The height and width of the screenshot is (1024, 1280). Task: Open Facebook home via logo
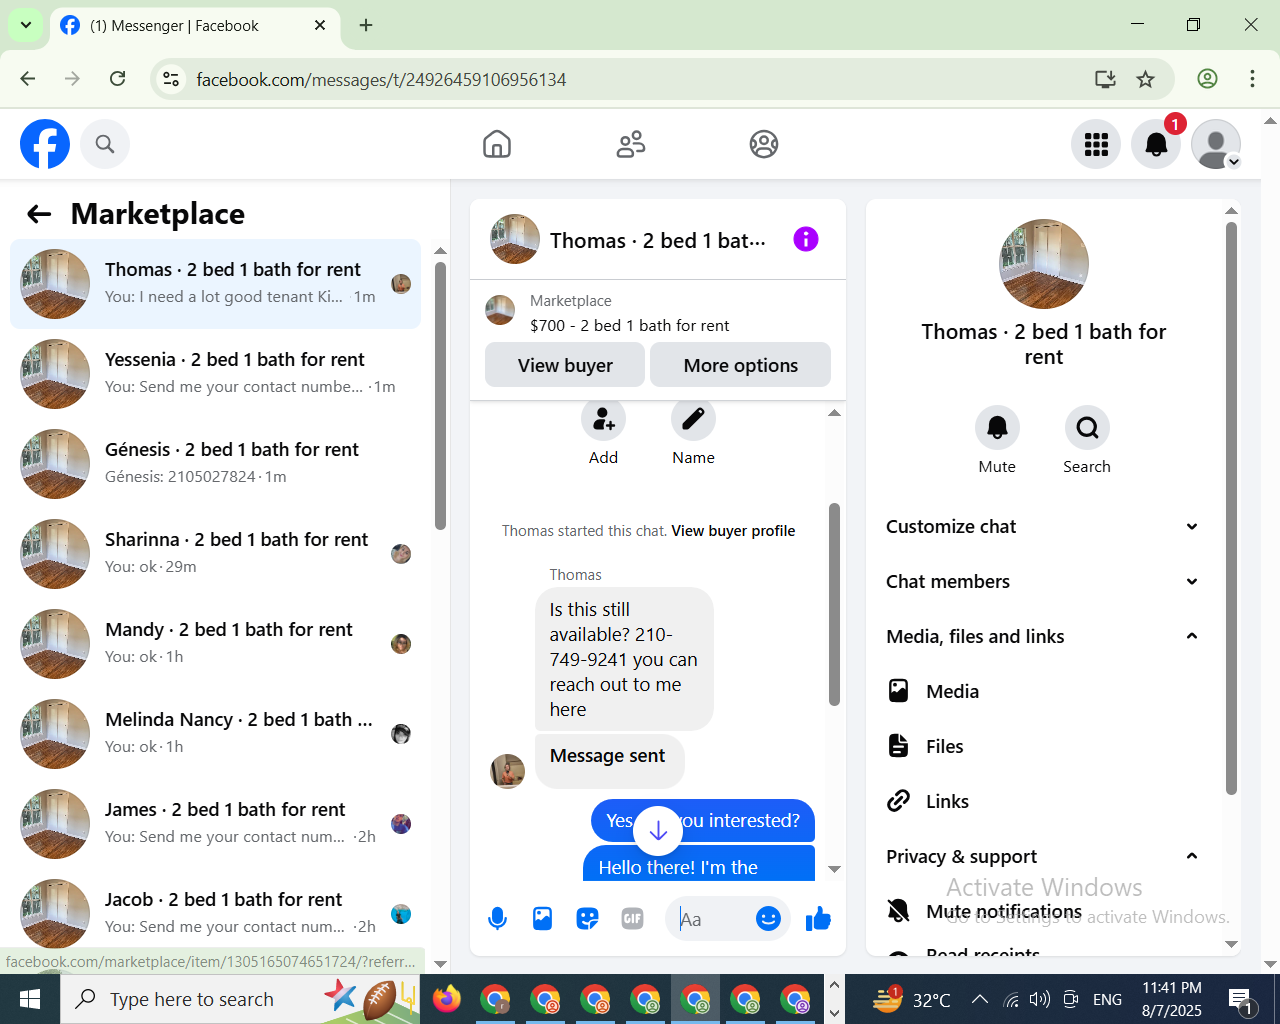(x=45, y=144)
